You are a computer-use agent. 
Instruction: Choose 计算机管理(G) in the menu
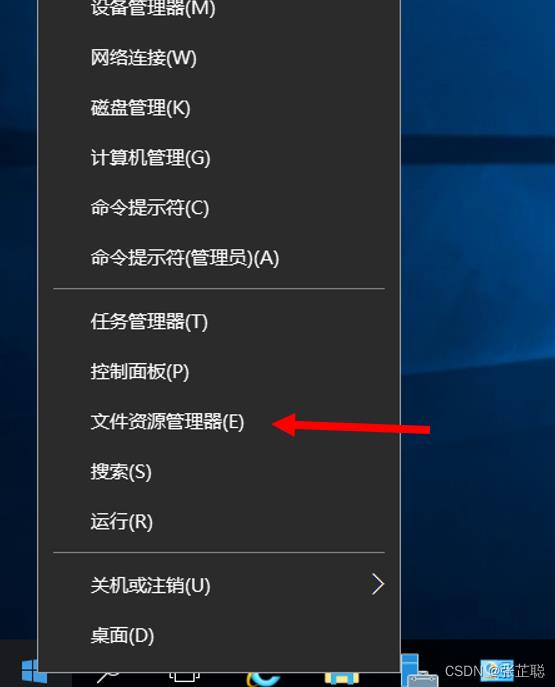tap(219, 158)
